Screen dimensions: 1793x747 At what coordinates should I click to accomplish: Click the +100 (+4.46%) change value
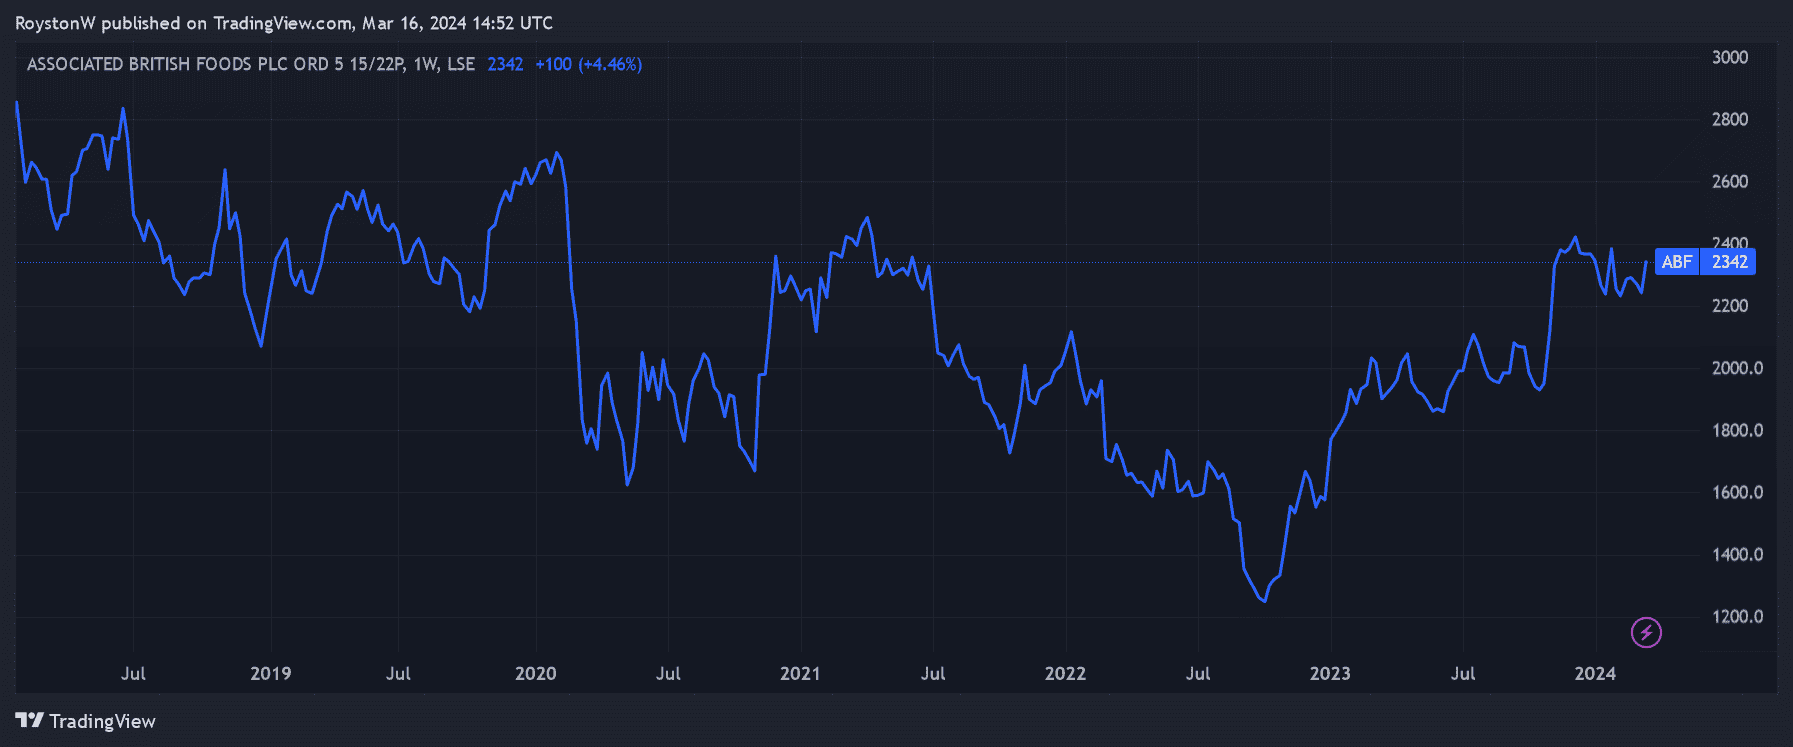coord(588,64)
